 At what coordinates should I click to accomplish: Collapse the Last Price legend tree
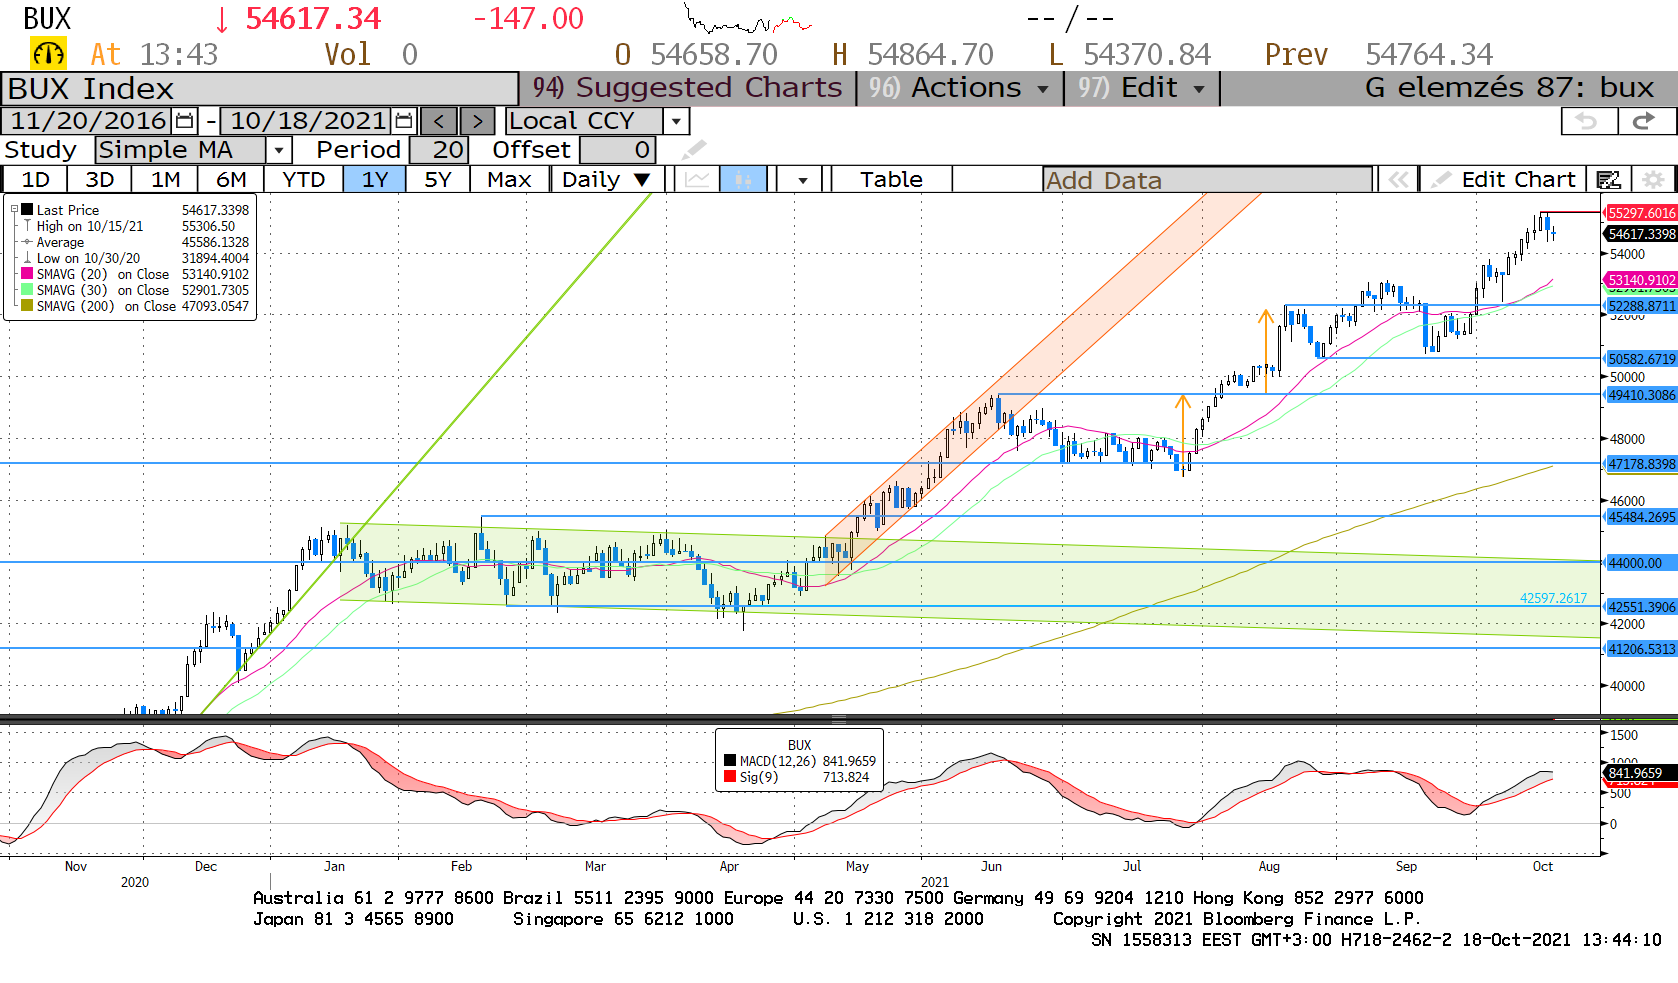[14, 210]
